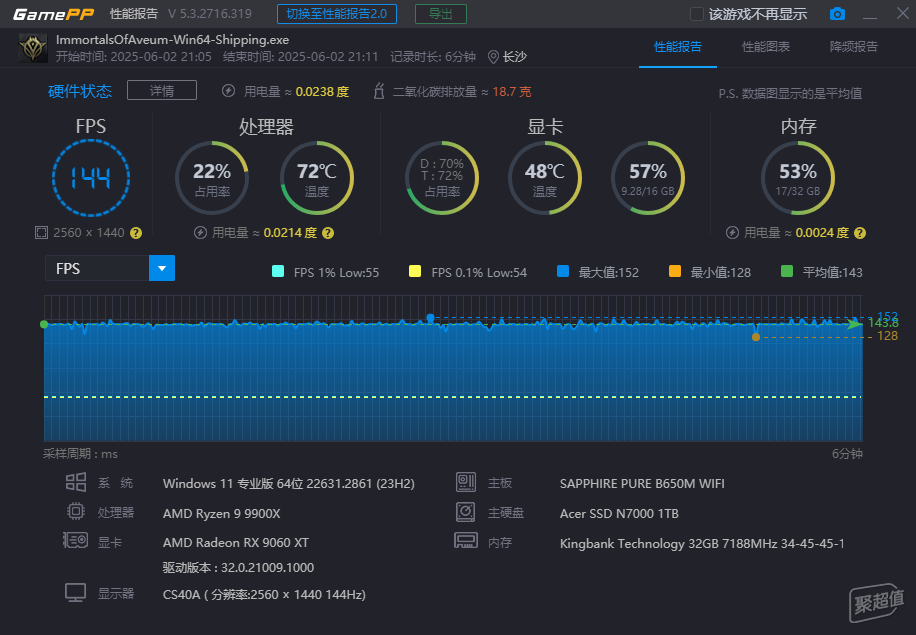
Task: Click the AMD Ryzen 9 9900X text
Action: 221,513
